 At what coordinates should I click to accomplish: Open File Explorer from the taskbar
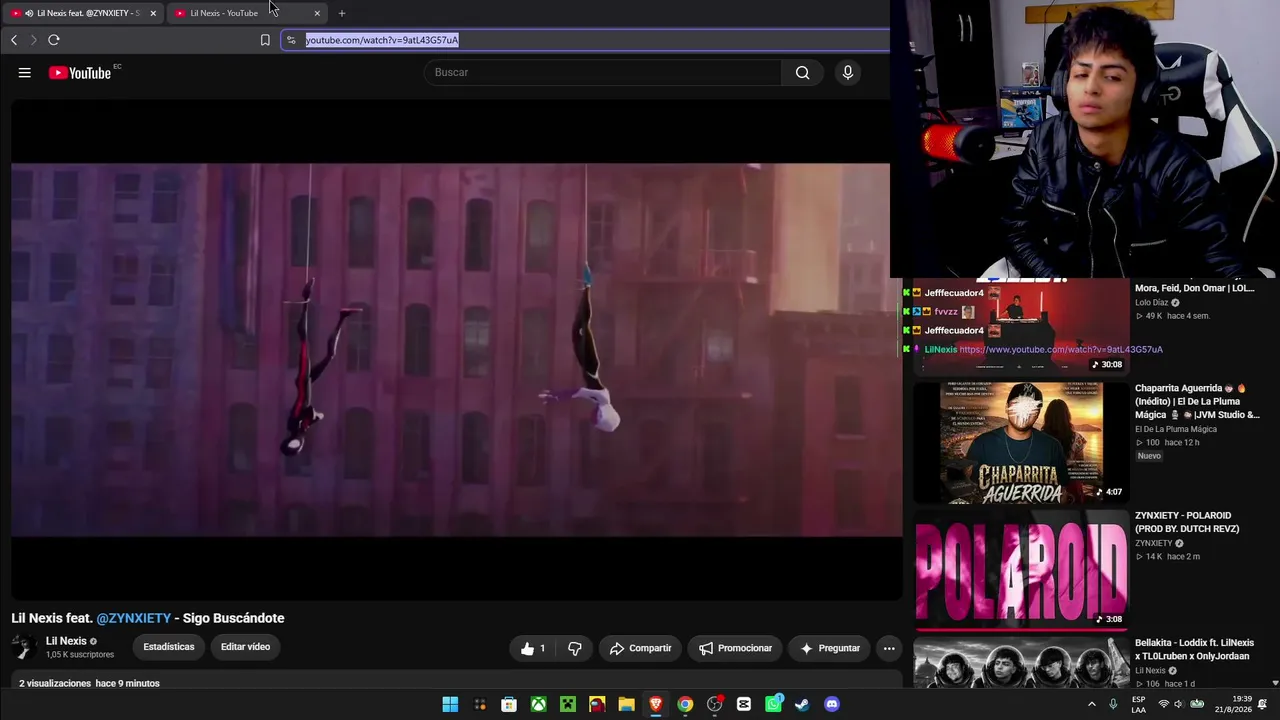(626, 704)
